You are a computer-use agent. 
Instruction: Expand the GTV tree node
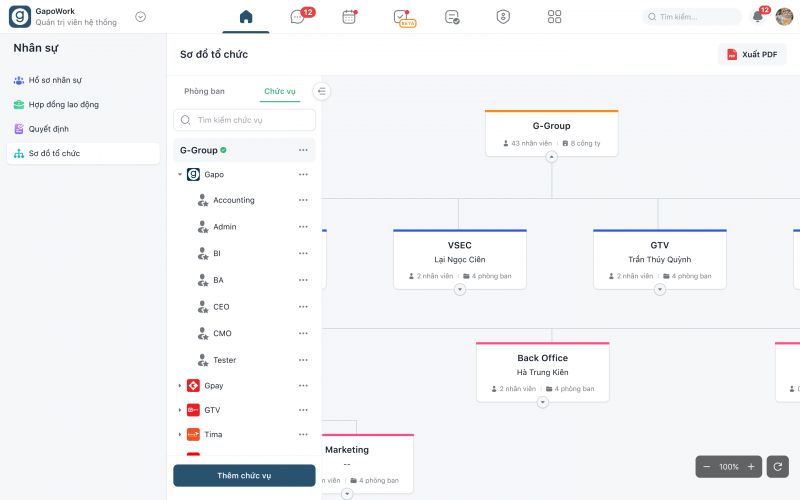180,410
